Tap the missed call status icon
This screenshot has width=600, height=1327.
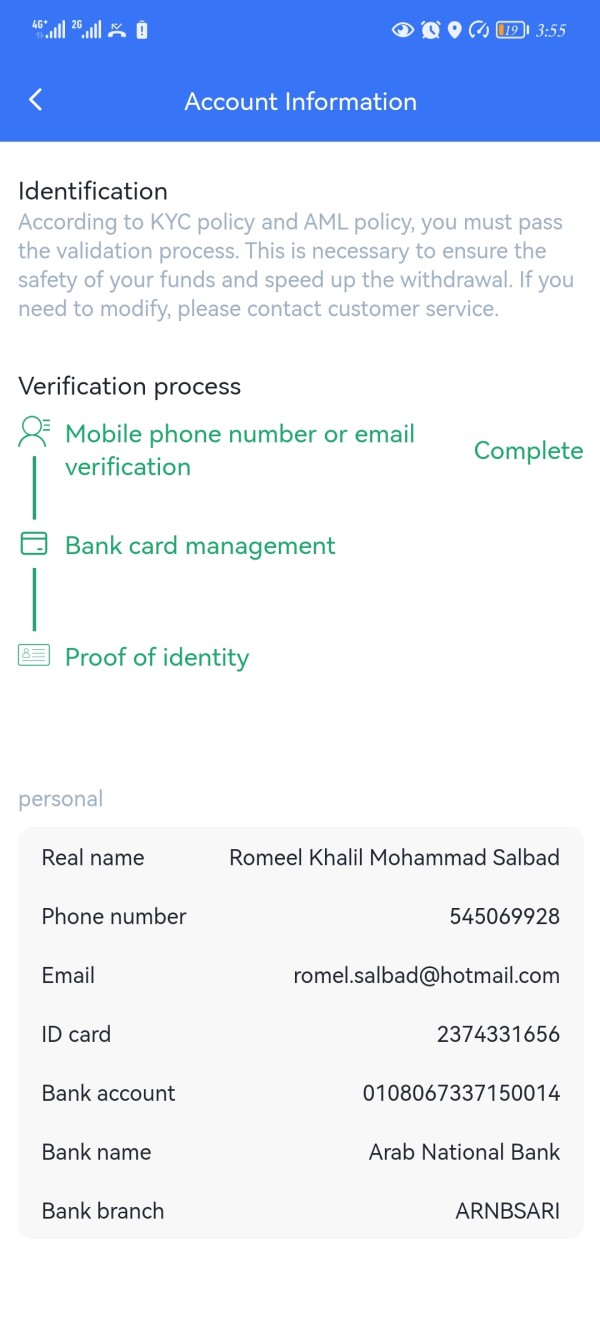tap(117, 30)
